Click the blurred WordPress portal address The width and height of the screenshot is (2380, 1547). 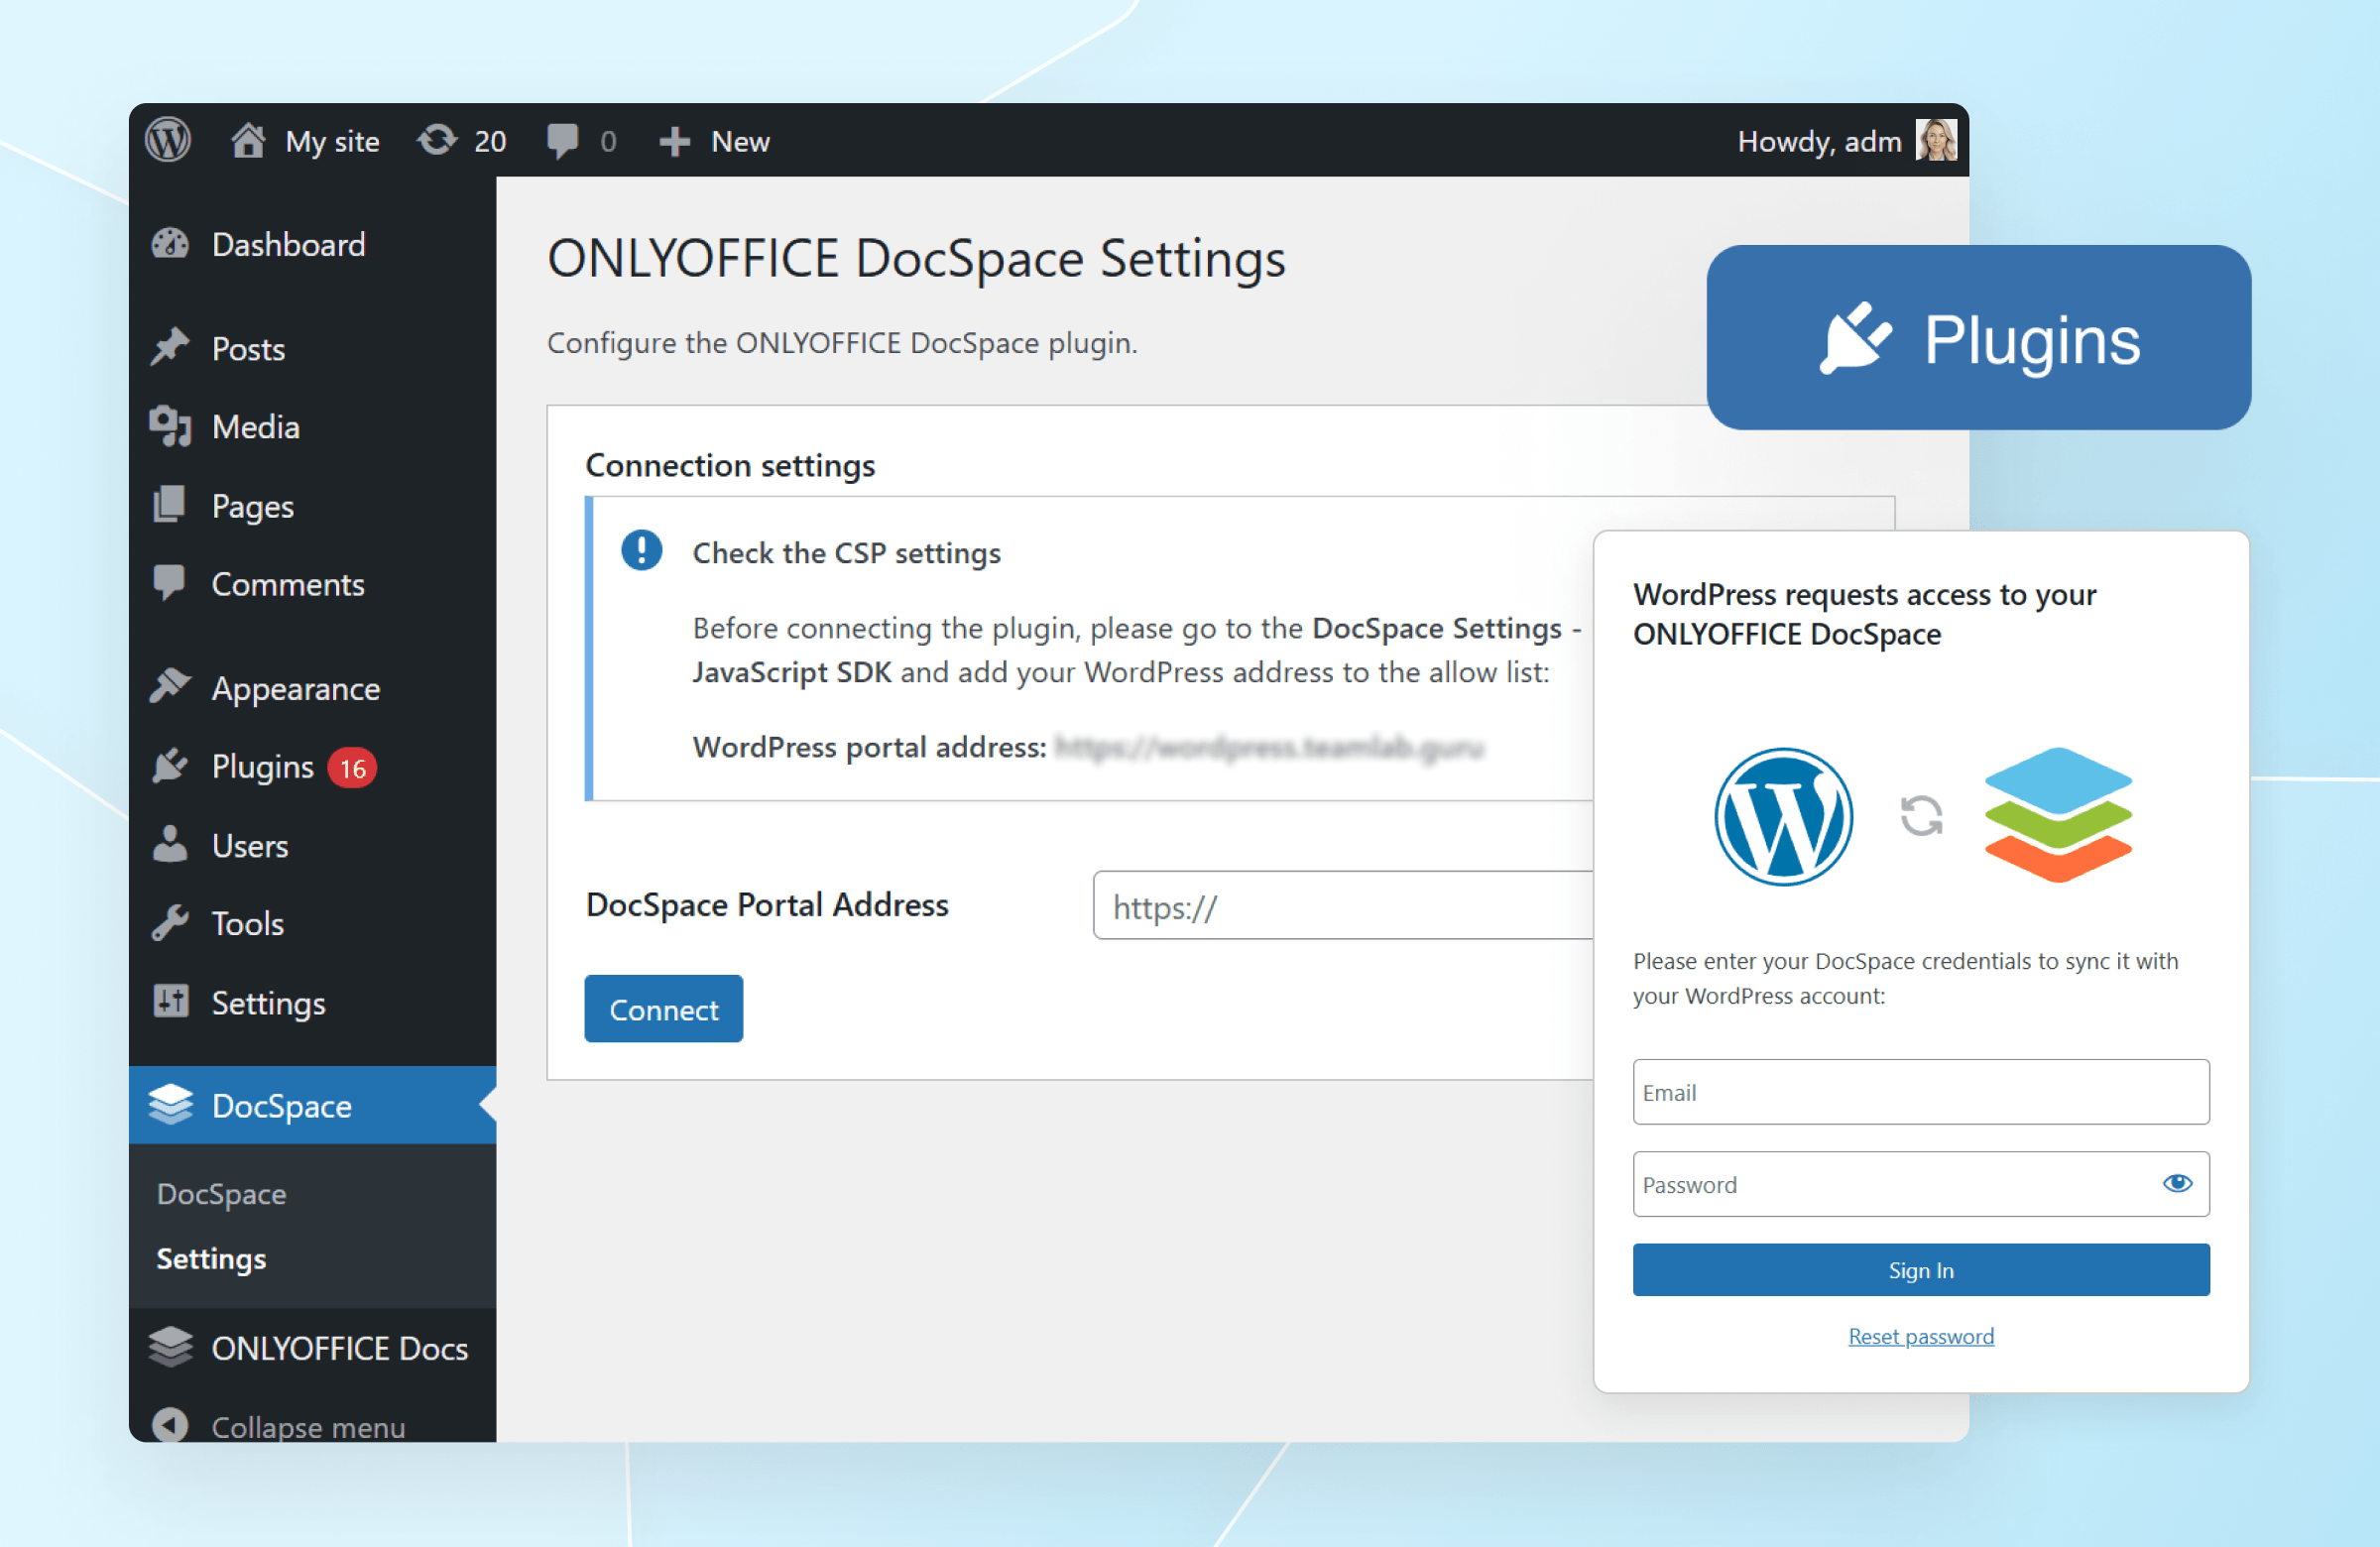tap(1269, 747)
